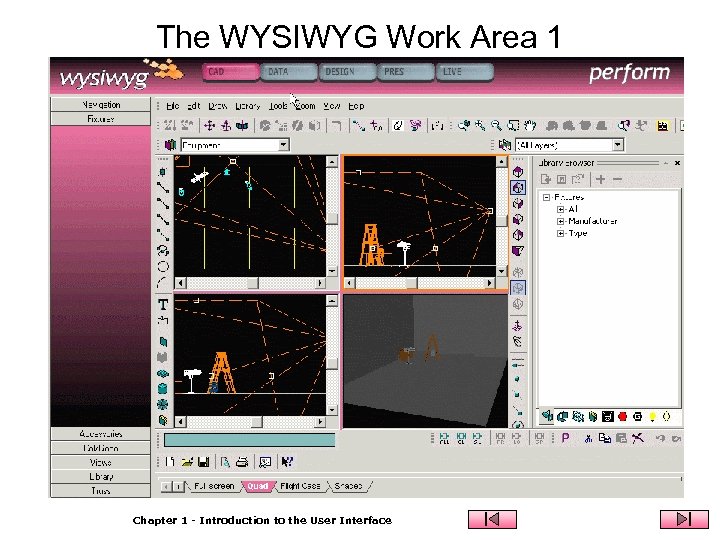Click the print icon
This screenshot has height=540, width=720.
point(242,462)
